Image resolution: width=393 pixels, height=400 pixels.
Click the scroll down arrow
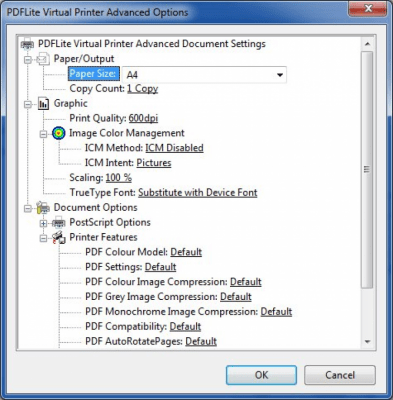(367, 342)
